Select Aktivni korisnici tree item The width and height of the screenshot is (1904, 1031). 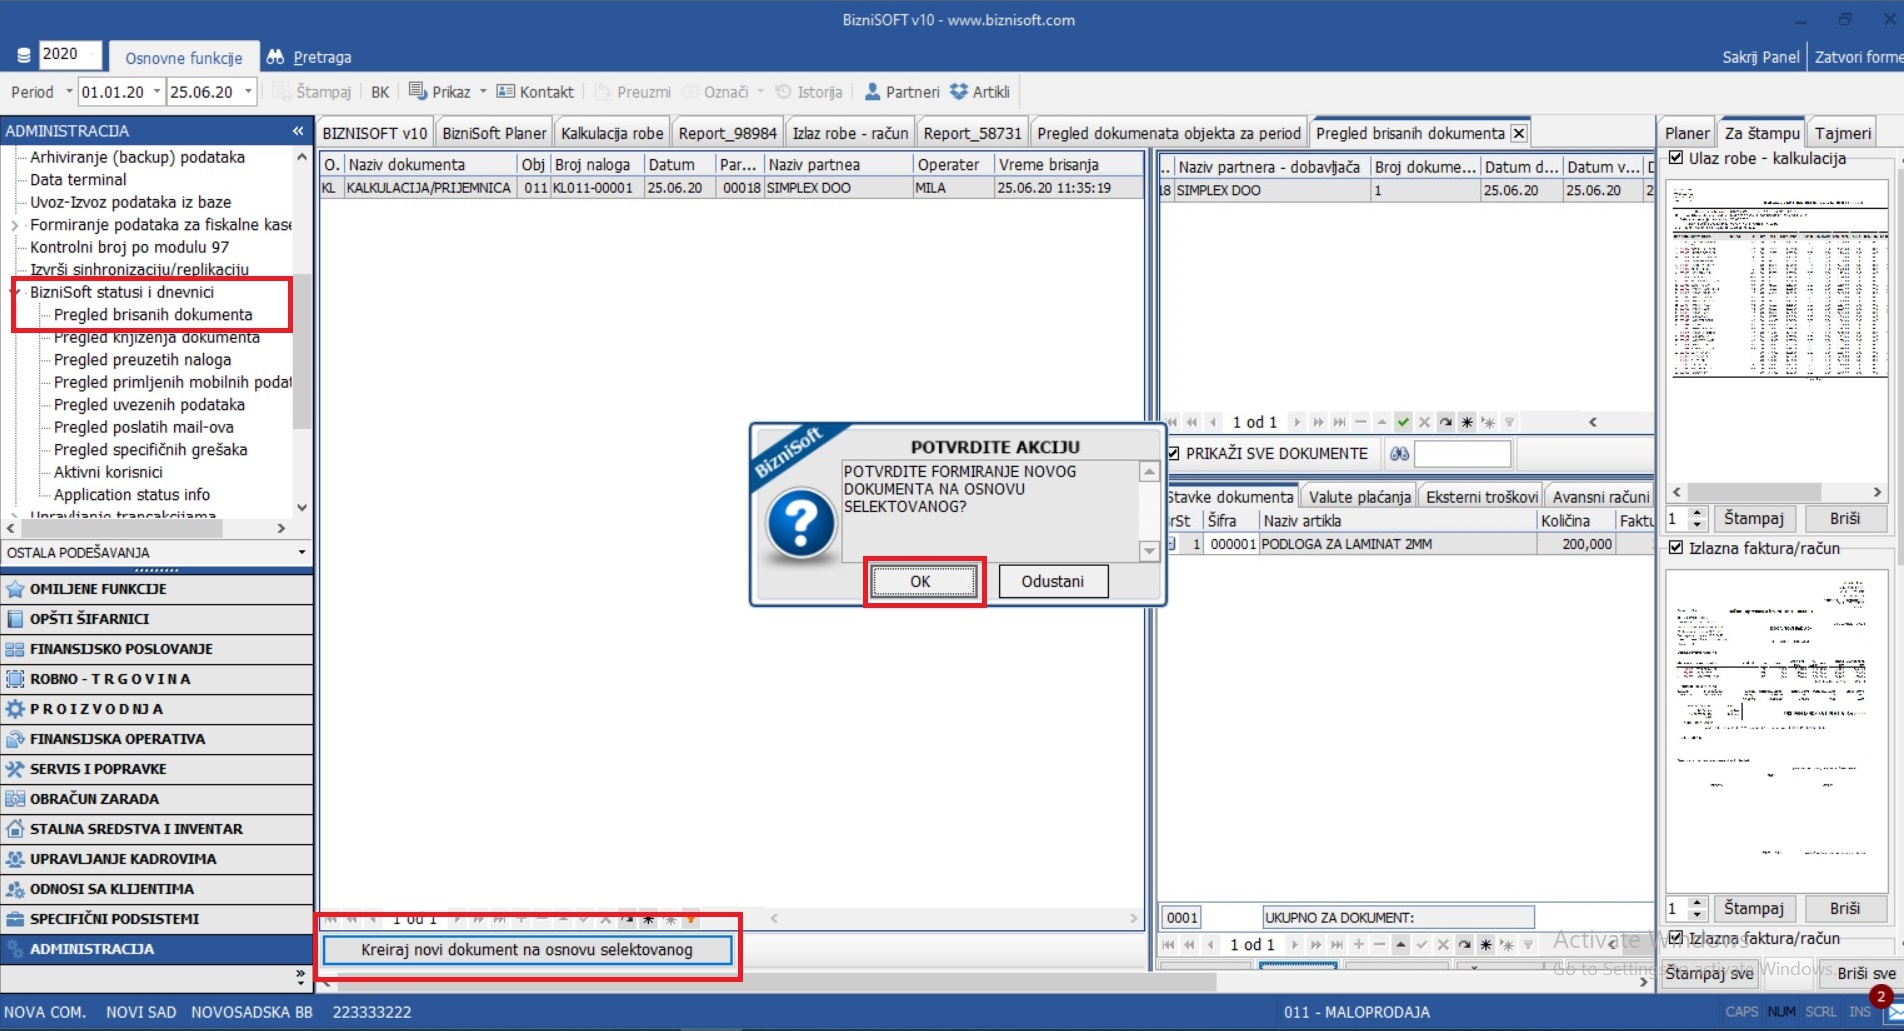[108, 472]
